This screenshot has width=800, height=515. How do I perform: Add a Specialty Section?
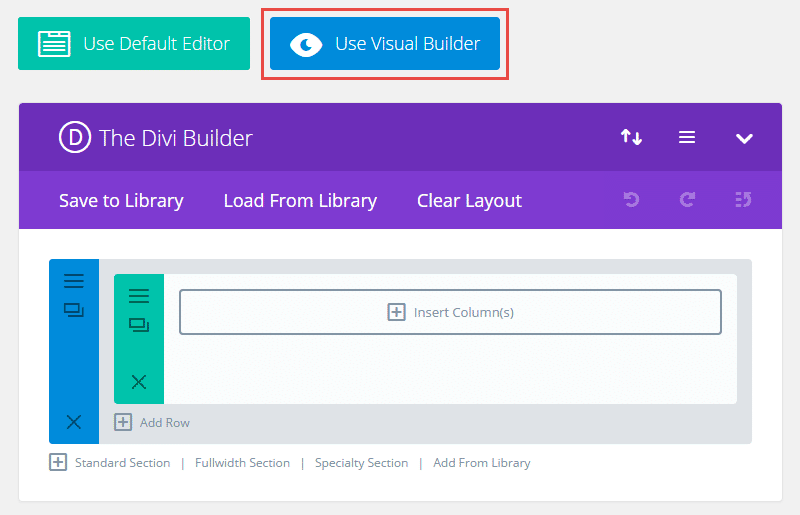click(x=361, y=463)
